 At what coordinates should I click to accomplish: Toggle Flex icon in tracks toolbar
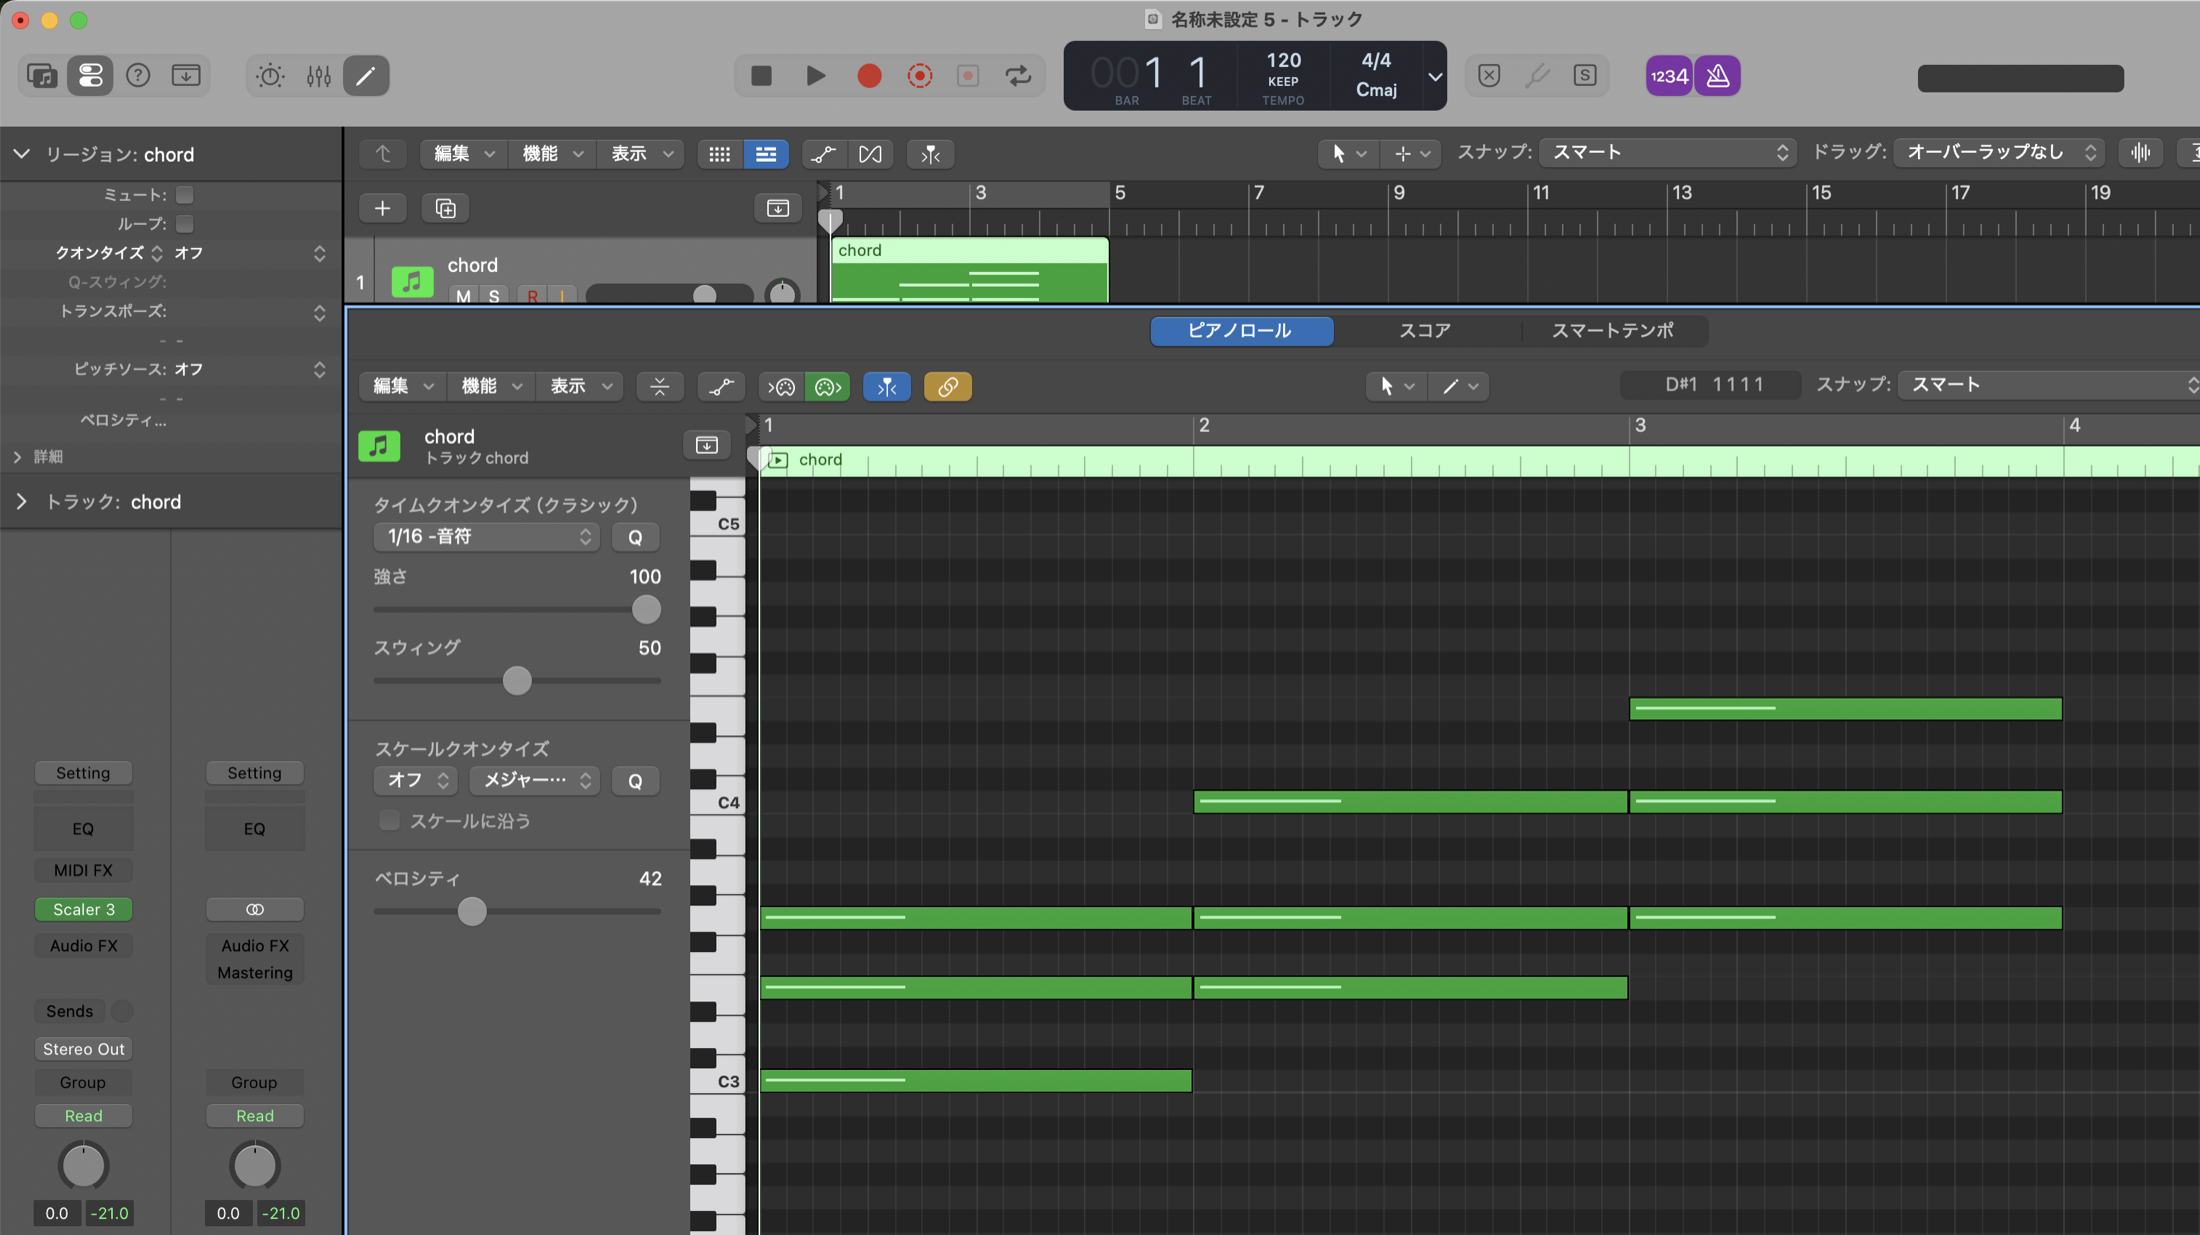pyautogui.click(x=870, y=154)
